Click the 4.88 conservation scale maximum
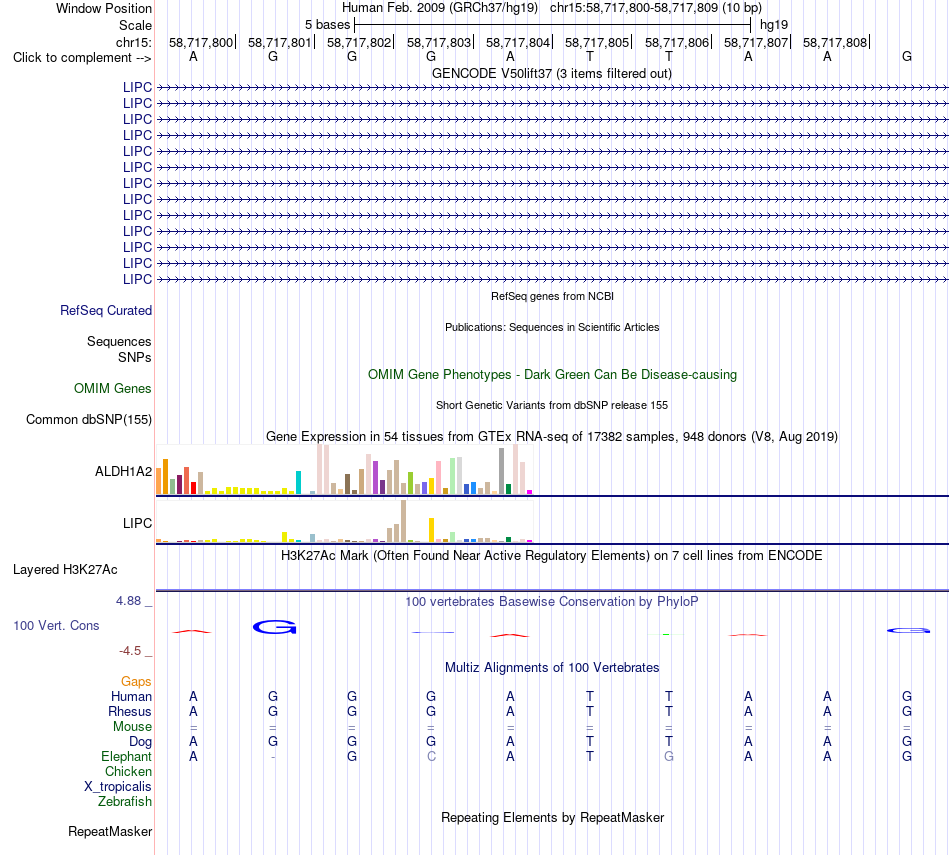The height and width of the screenshot is (855, 950). pyautogui.click(x=128, y=600)
